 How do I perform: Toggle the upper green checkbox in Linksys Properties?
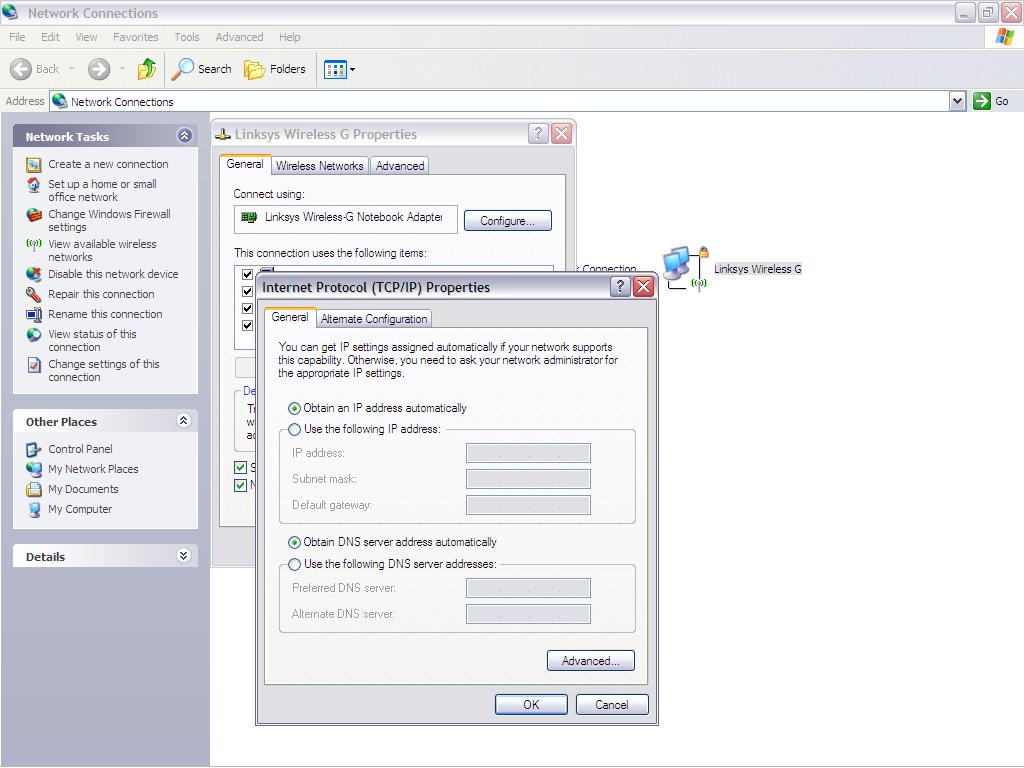pos(240,467)
